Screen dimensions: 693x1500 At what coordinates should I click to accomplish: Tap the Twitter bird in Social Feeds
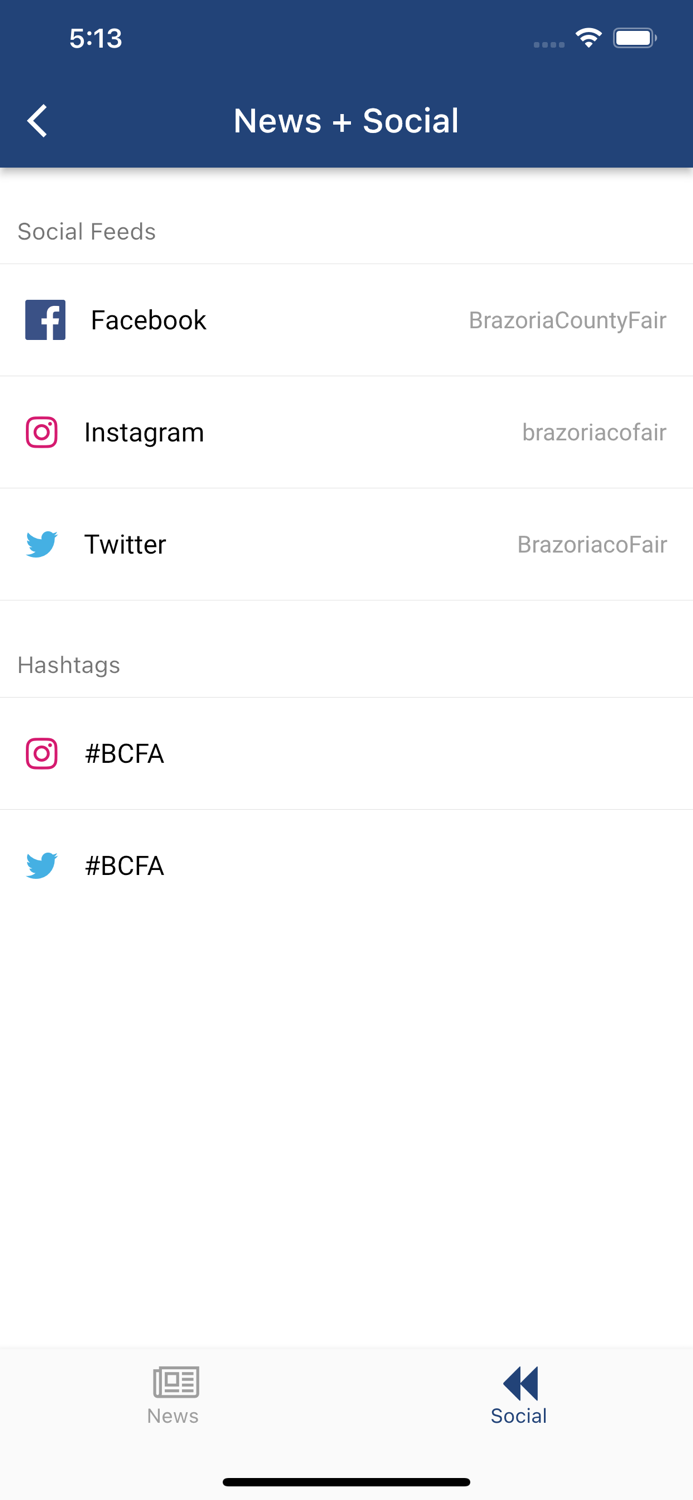(42, 544)
